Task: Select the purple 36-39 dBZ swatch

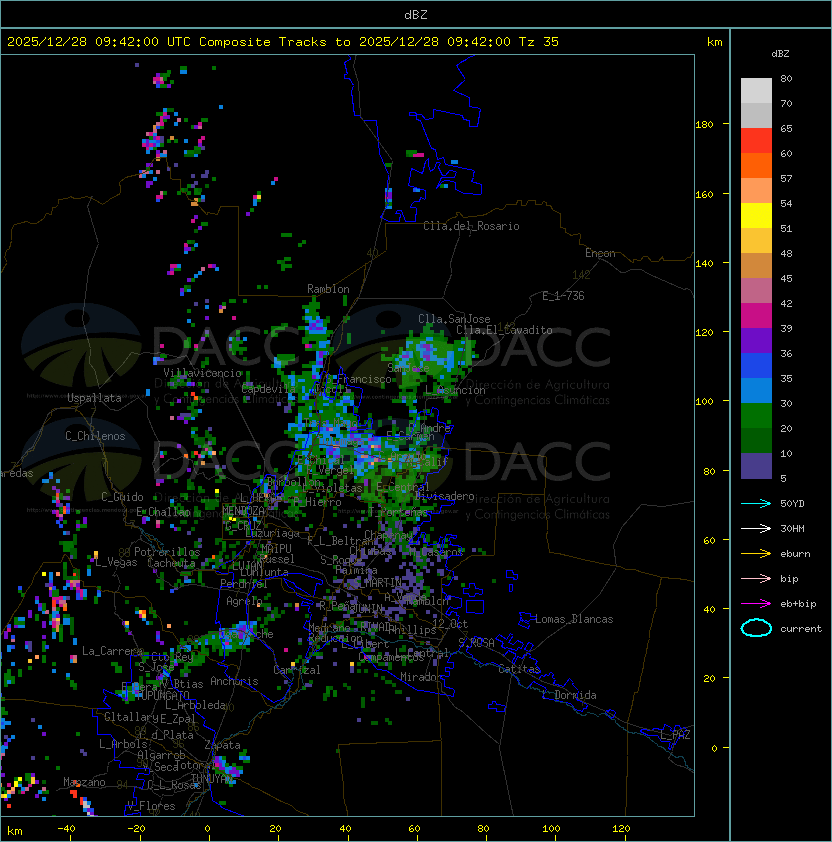Action: (x=756, y=340)
